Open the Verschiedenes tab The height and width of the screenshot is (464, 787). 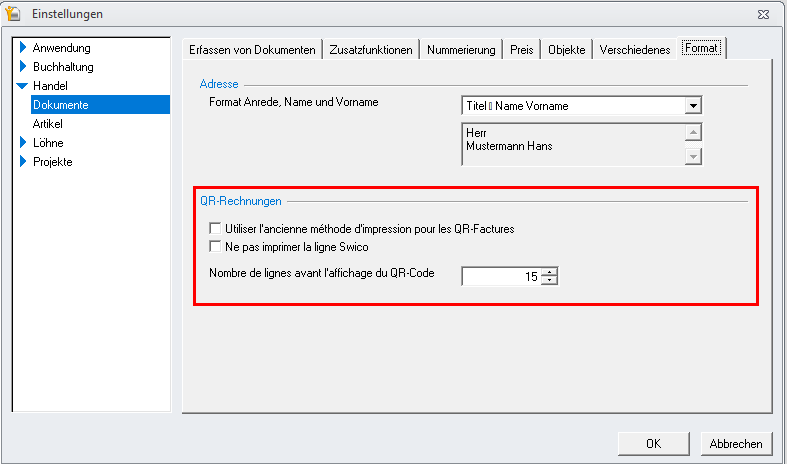(634, 50)
